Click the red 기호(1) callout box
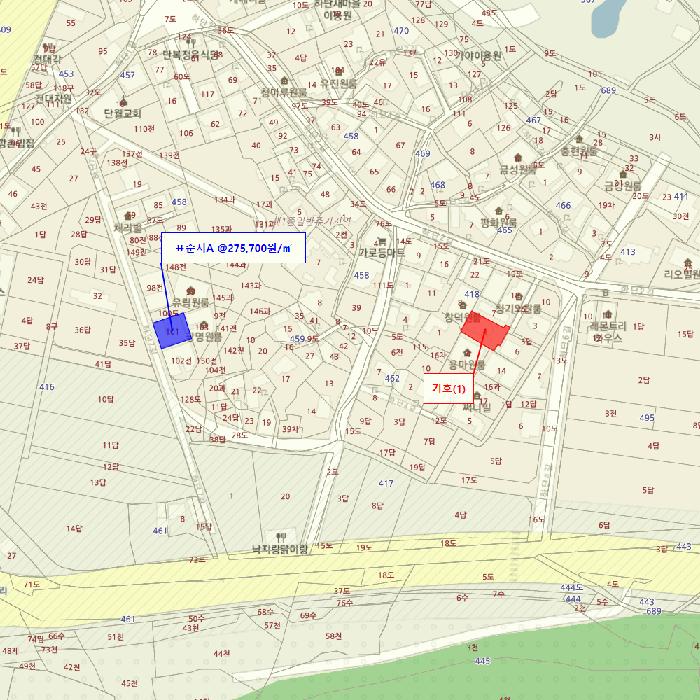This screenshot has width=700, height=700. pyautogui.click(x=448, y=388)
